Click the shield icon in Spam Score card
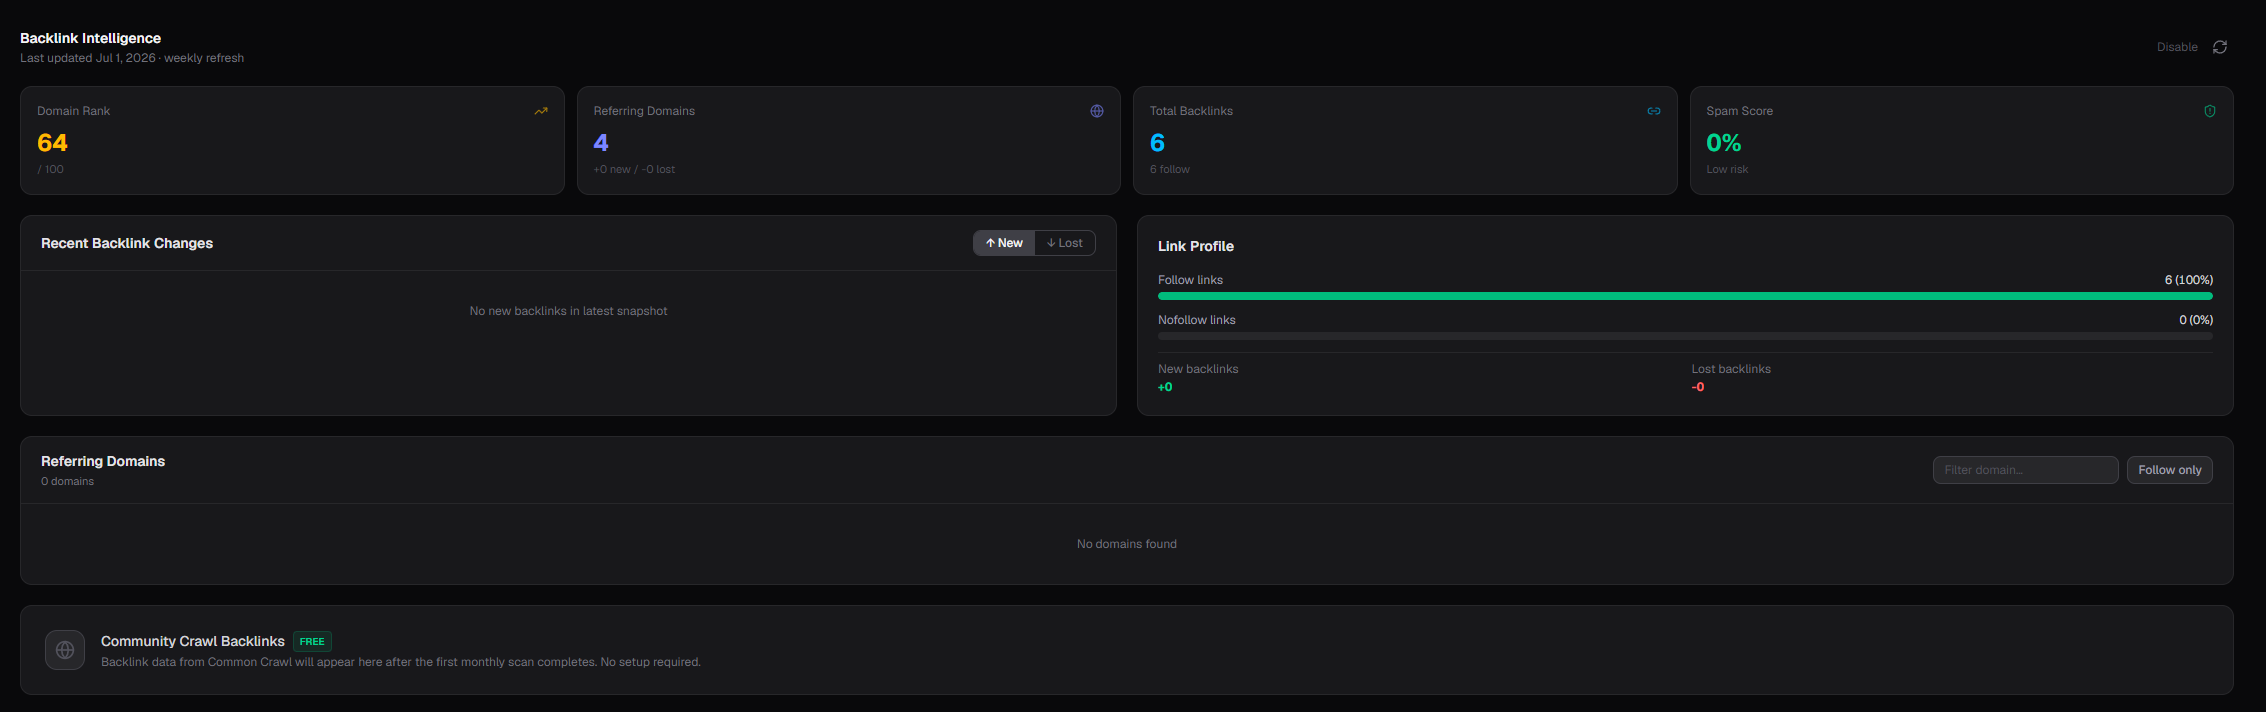Viewport: 2266px width, 712px height. tap(2210, 111)
